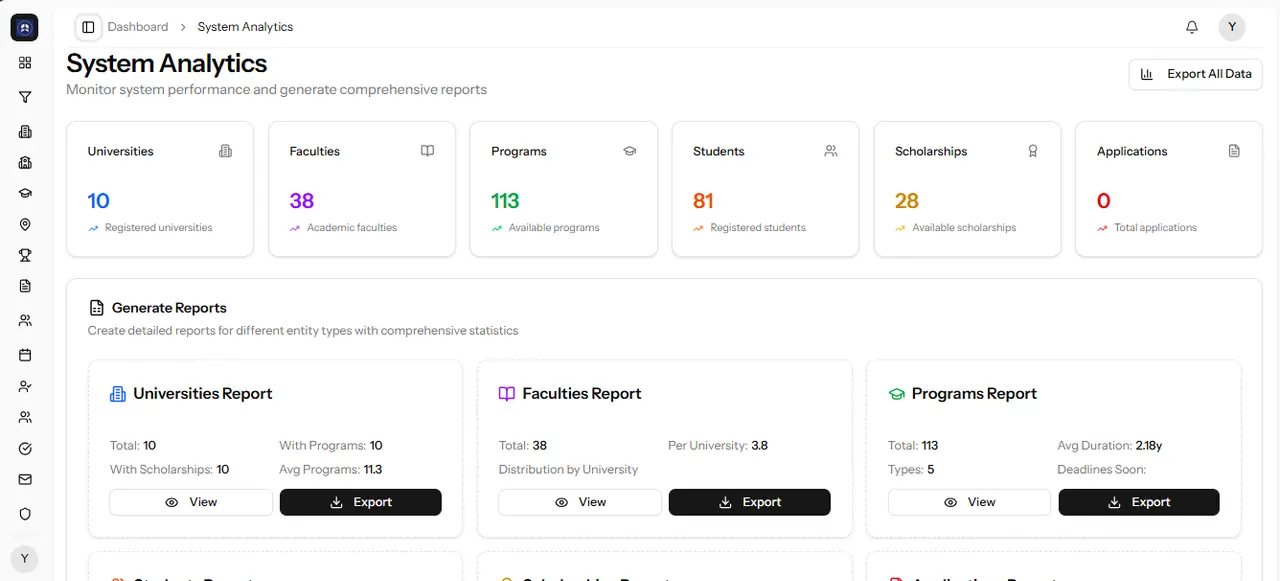Click the Programs count "113" in green

point(505,201)
